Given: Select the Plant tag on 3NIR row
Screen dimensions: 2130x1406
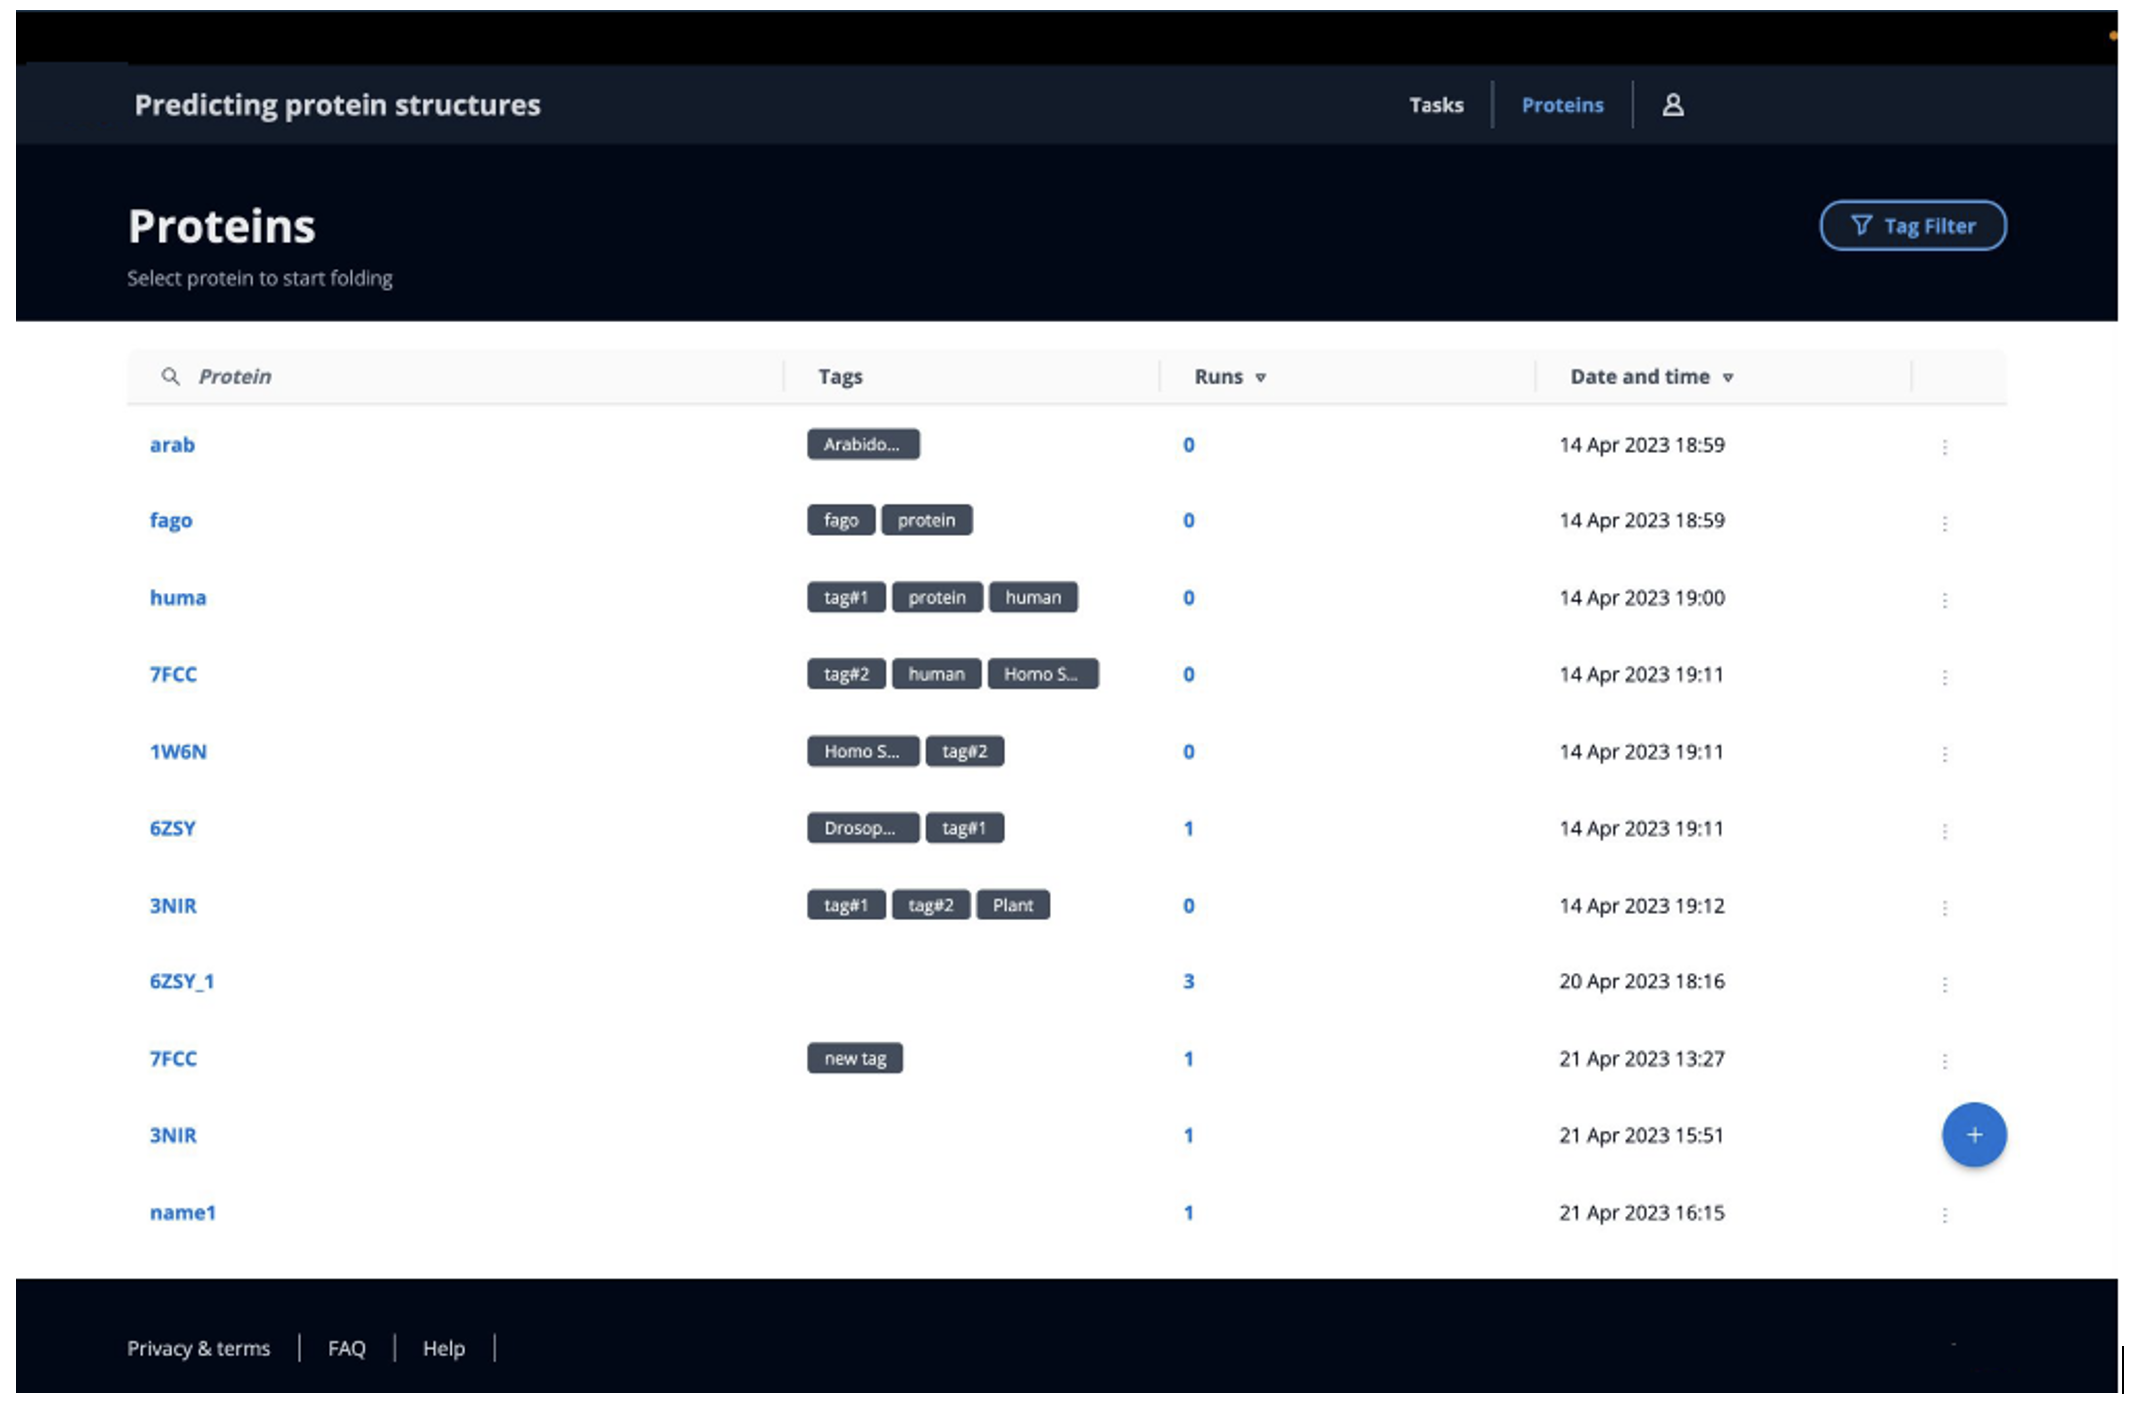Looking at the screenshot, I should pyautogui.click(x=1013, y=904).
